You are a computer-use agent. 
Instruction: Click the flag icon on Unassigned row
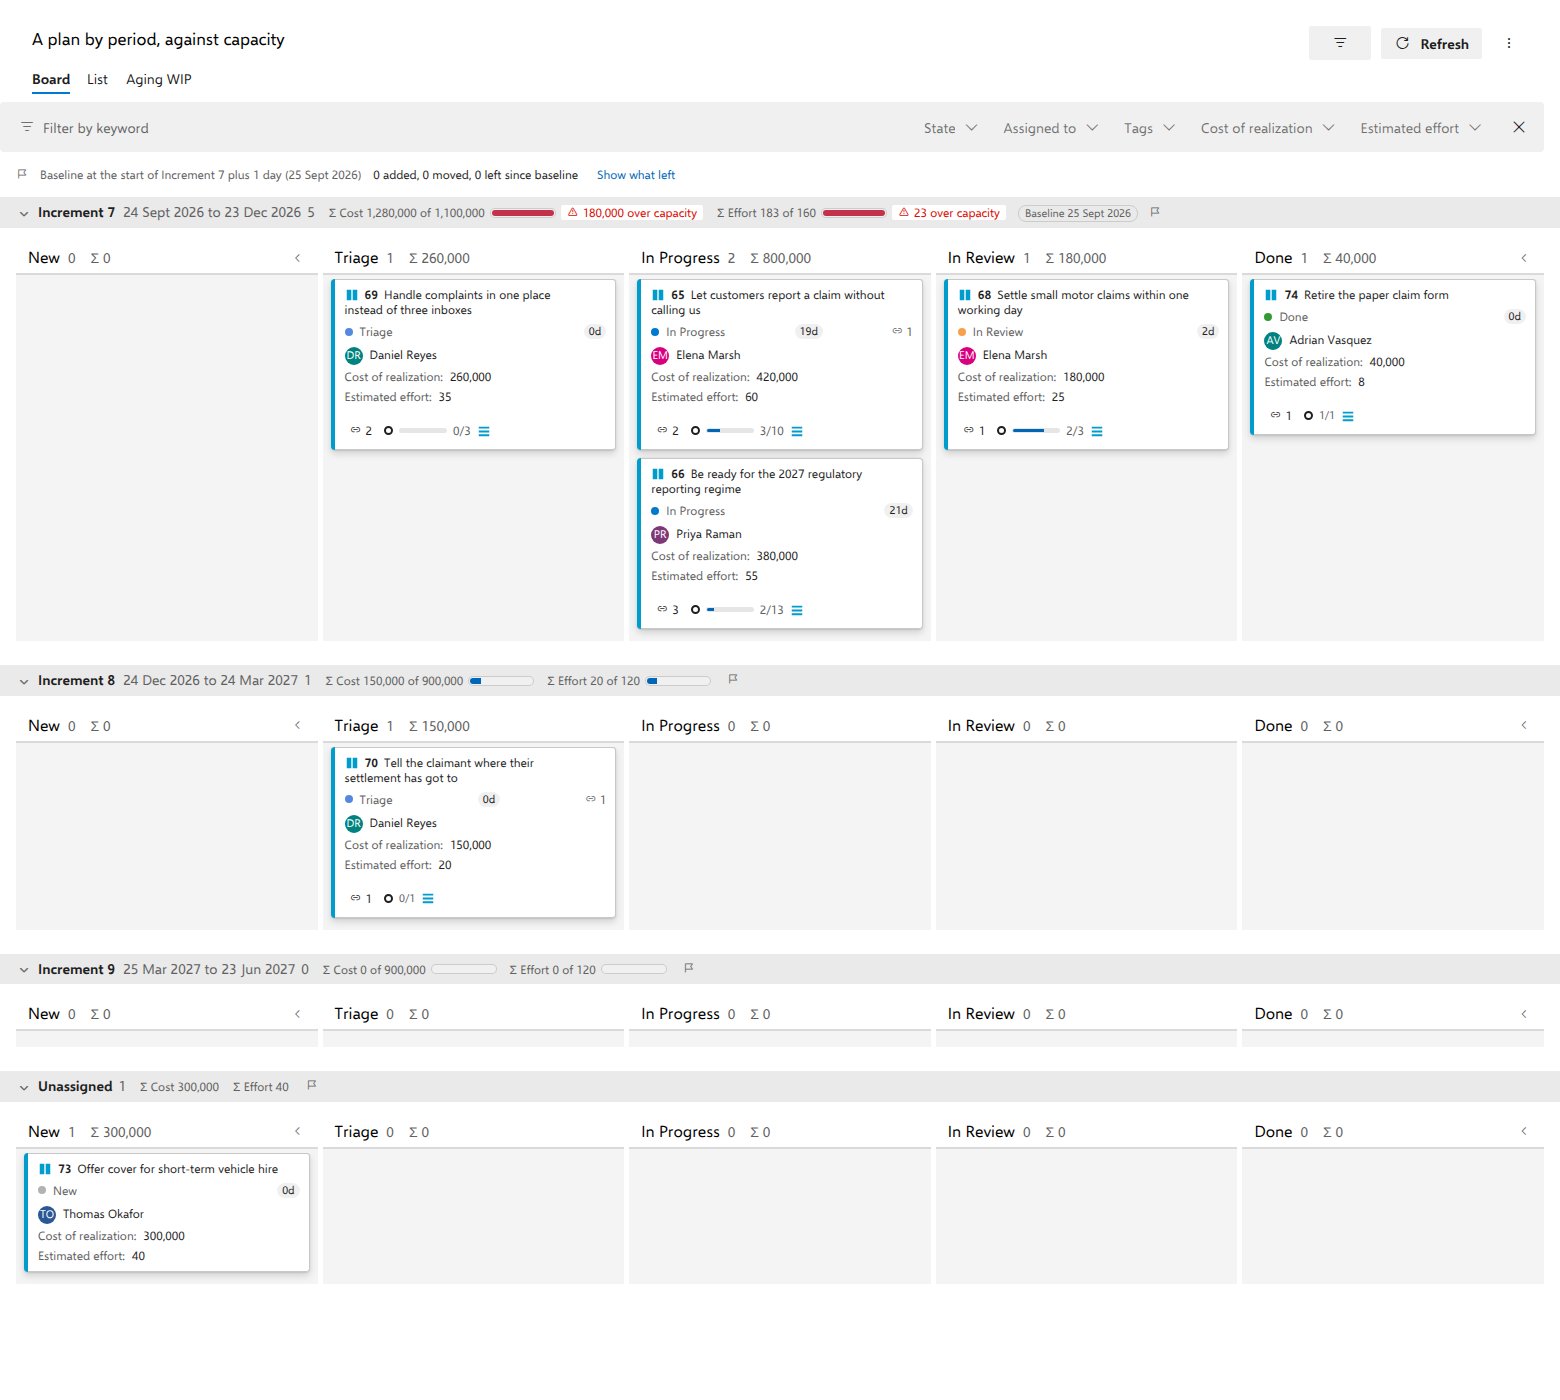pyautogui.click(x=312, y=1085)
